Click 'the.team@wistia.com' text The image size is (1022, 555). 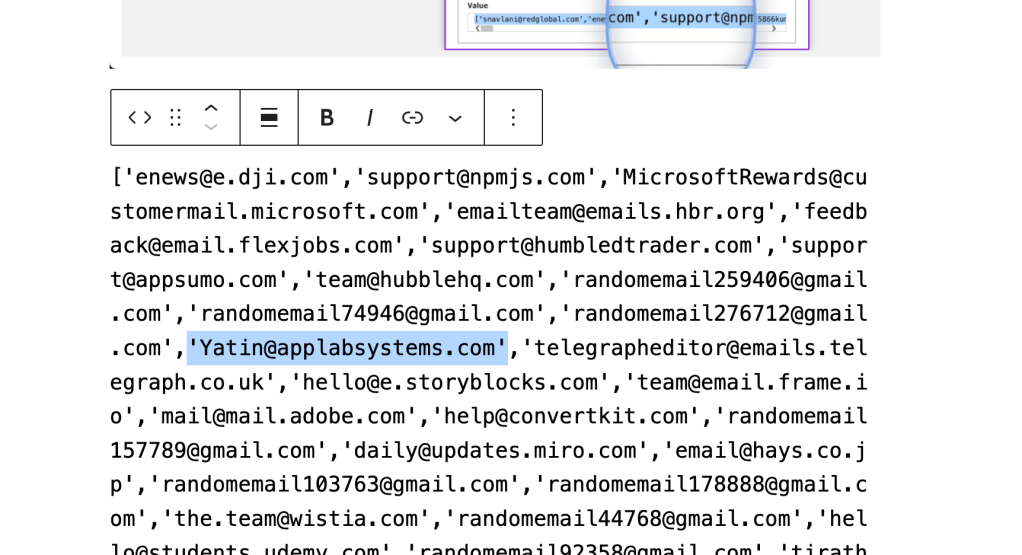pos(296,519)
